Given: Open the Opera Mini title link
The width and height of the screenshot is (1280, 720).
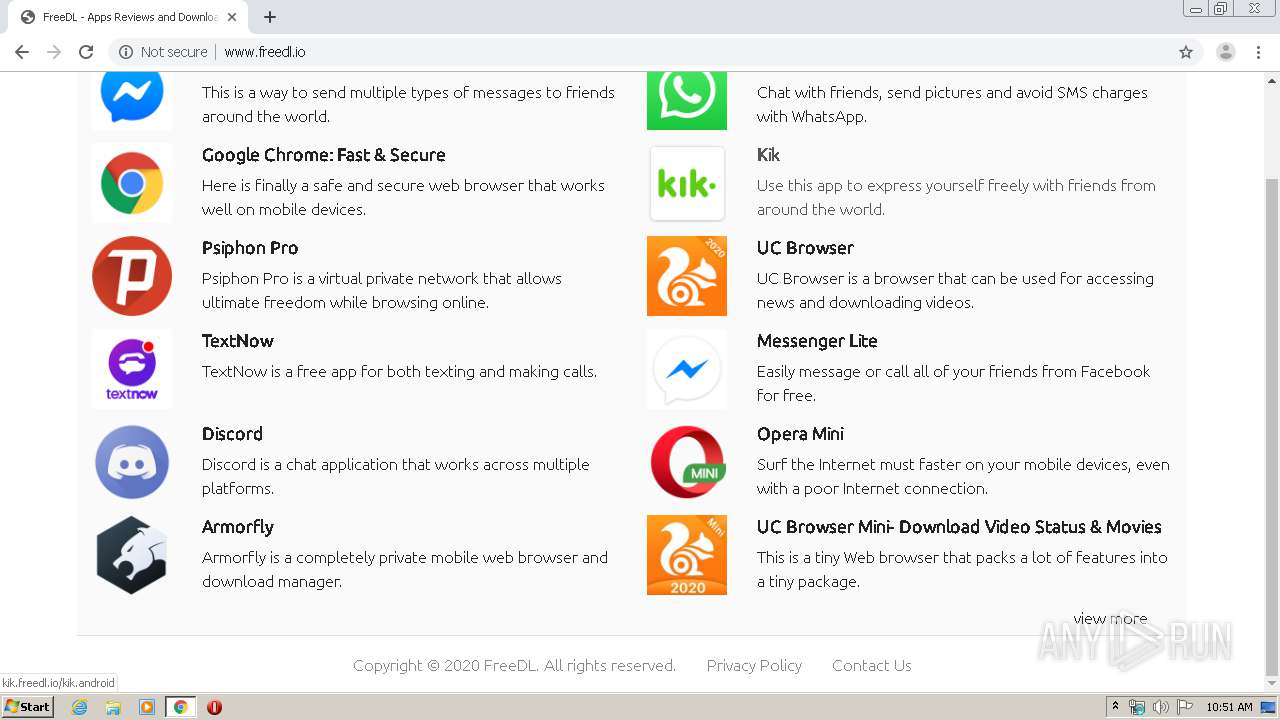Looking at the screenshot, I should point(800,434).
